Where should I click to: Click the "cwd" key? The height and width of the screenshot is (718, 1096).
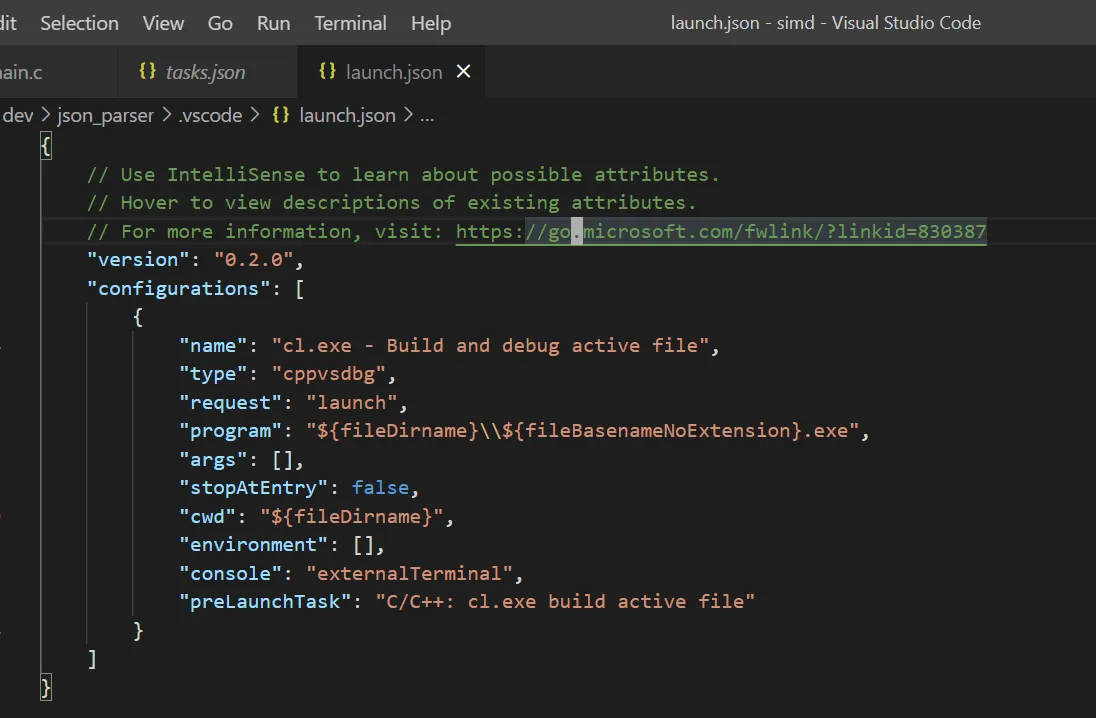tap(208, 517)
